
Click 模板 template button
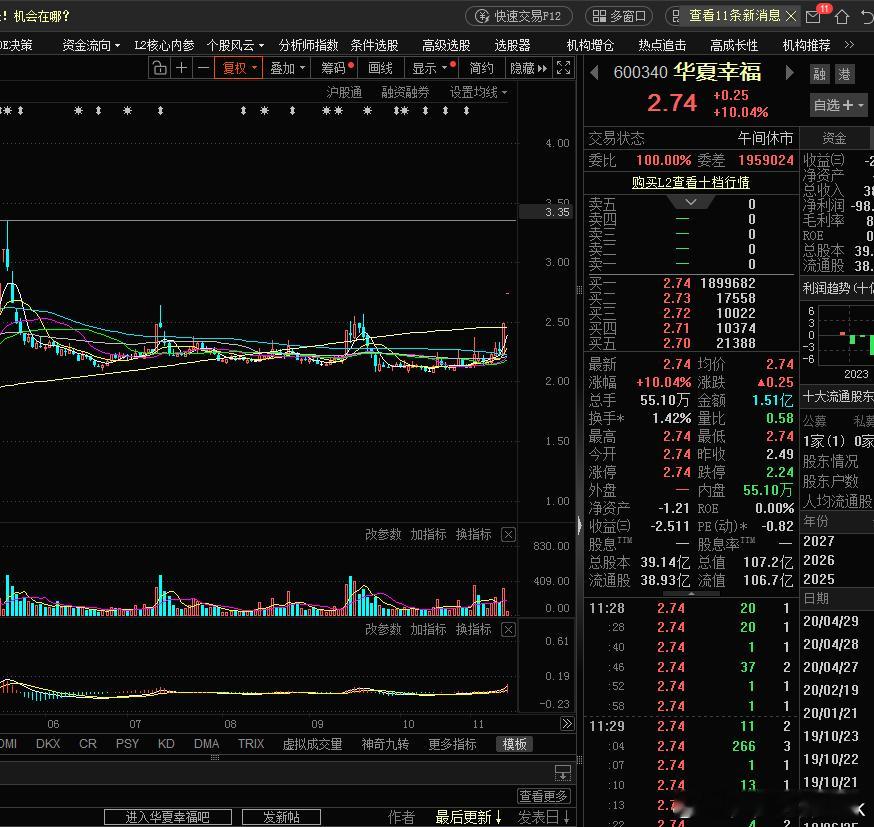514,744
